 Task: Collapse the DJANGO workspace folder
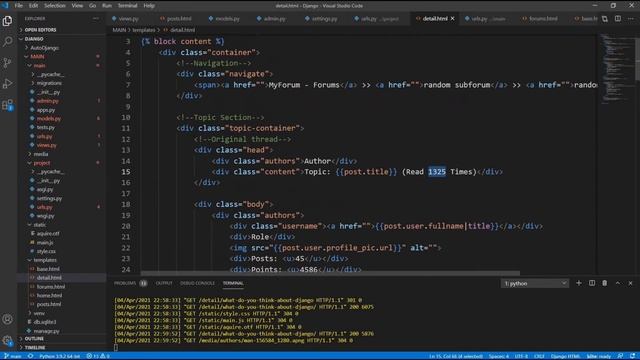pyautogui.click(x=34, y=39)
